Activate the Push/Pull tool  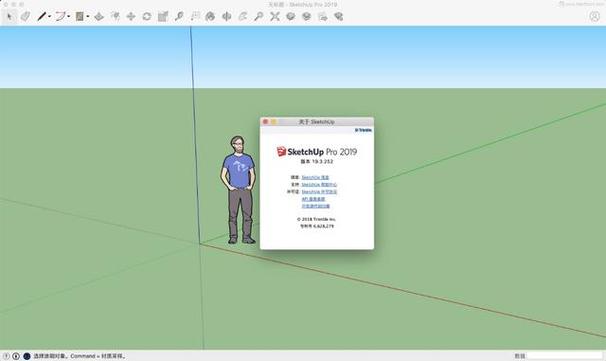click(x=99, y=17)
